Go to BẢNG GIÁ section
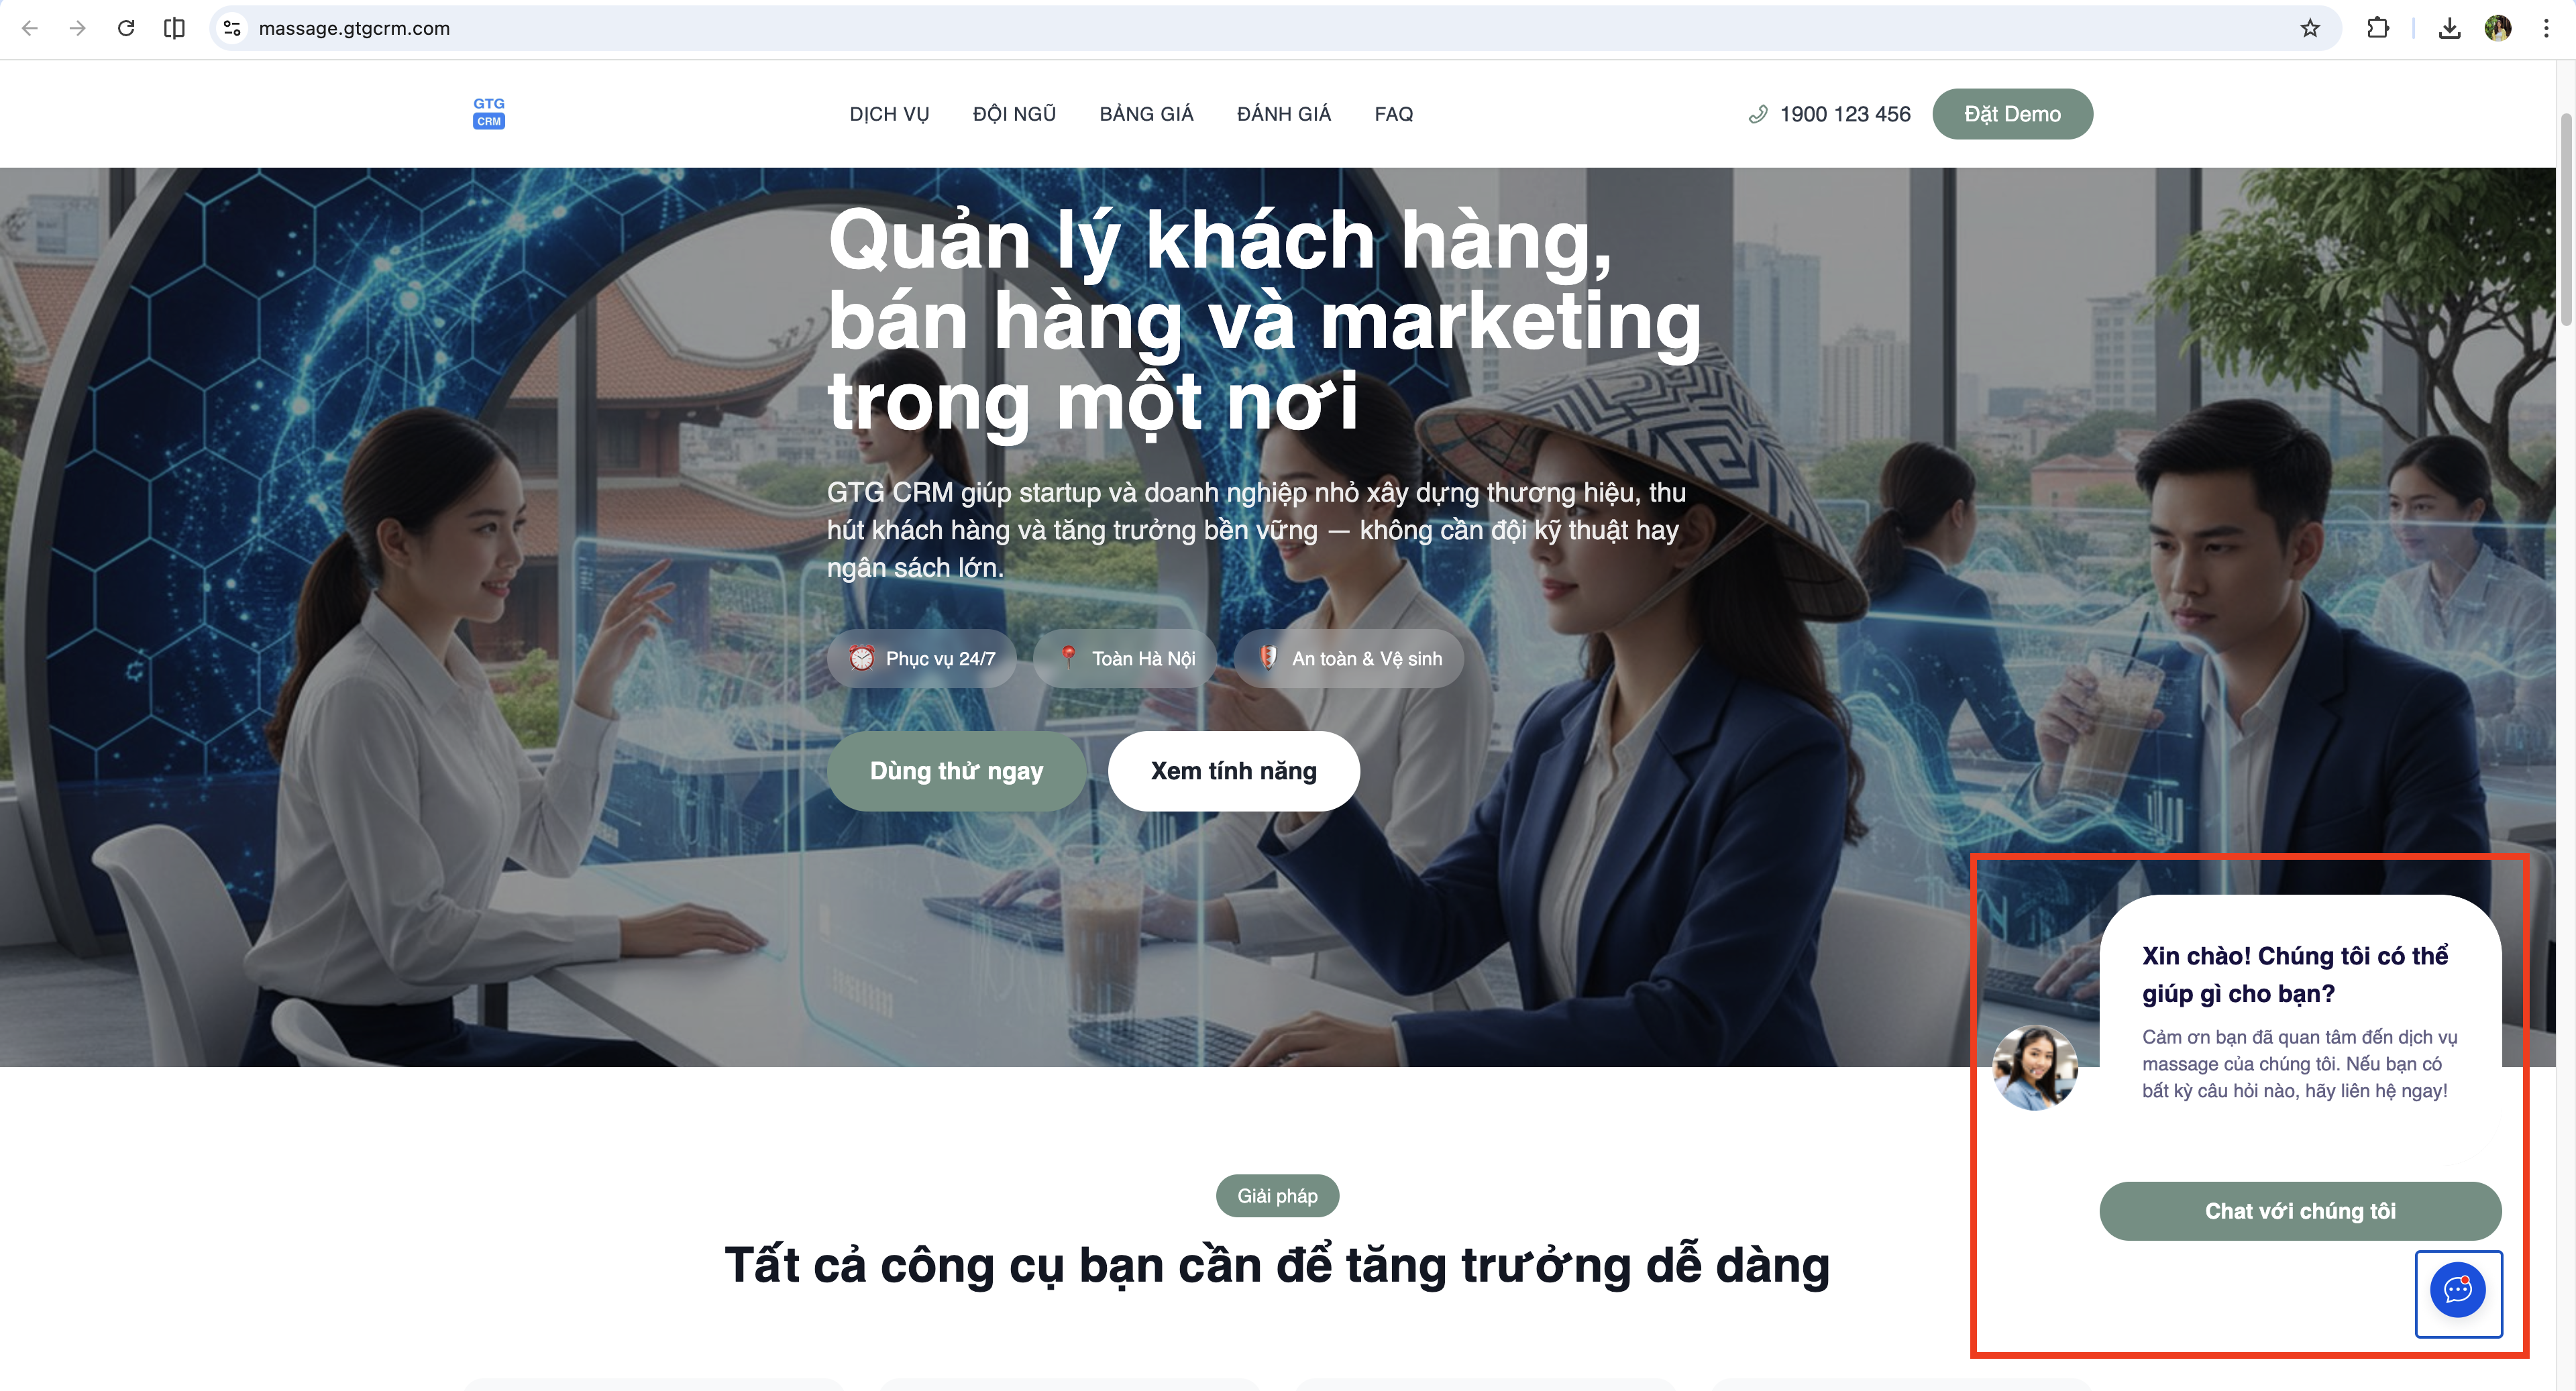 [x=1146, y=114]
